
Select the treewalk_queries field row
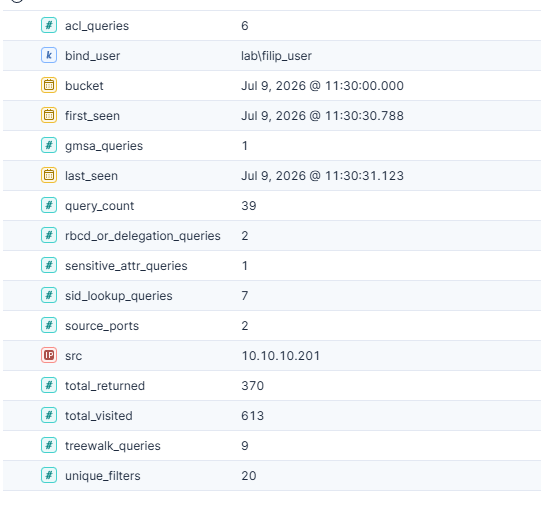tap(272, 446)
